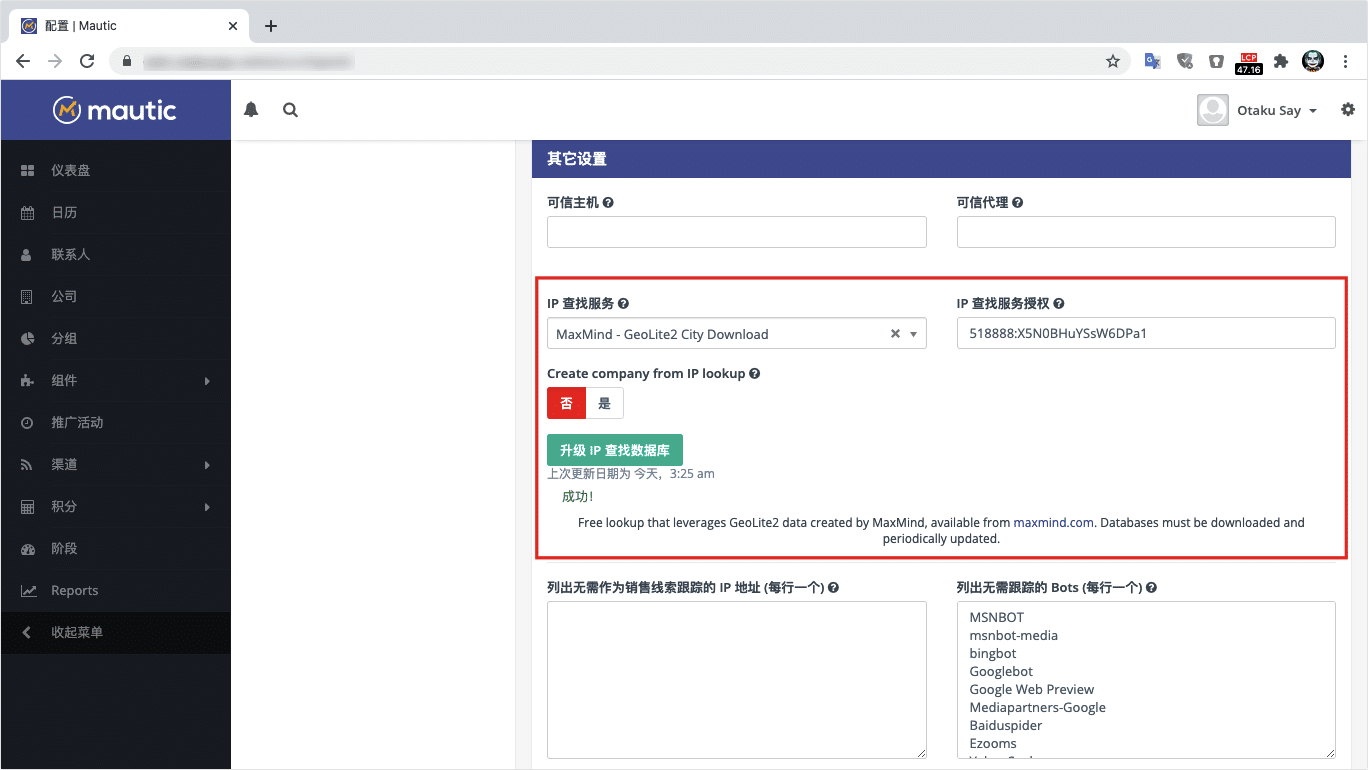Click into the 可信主机 input field

point(737,232)
